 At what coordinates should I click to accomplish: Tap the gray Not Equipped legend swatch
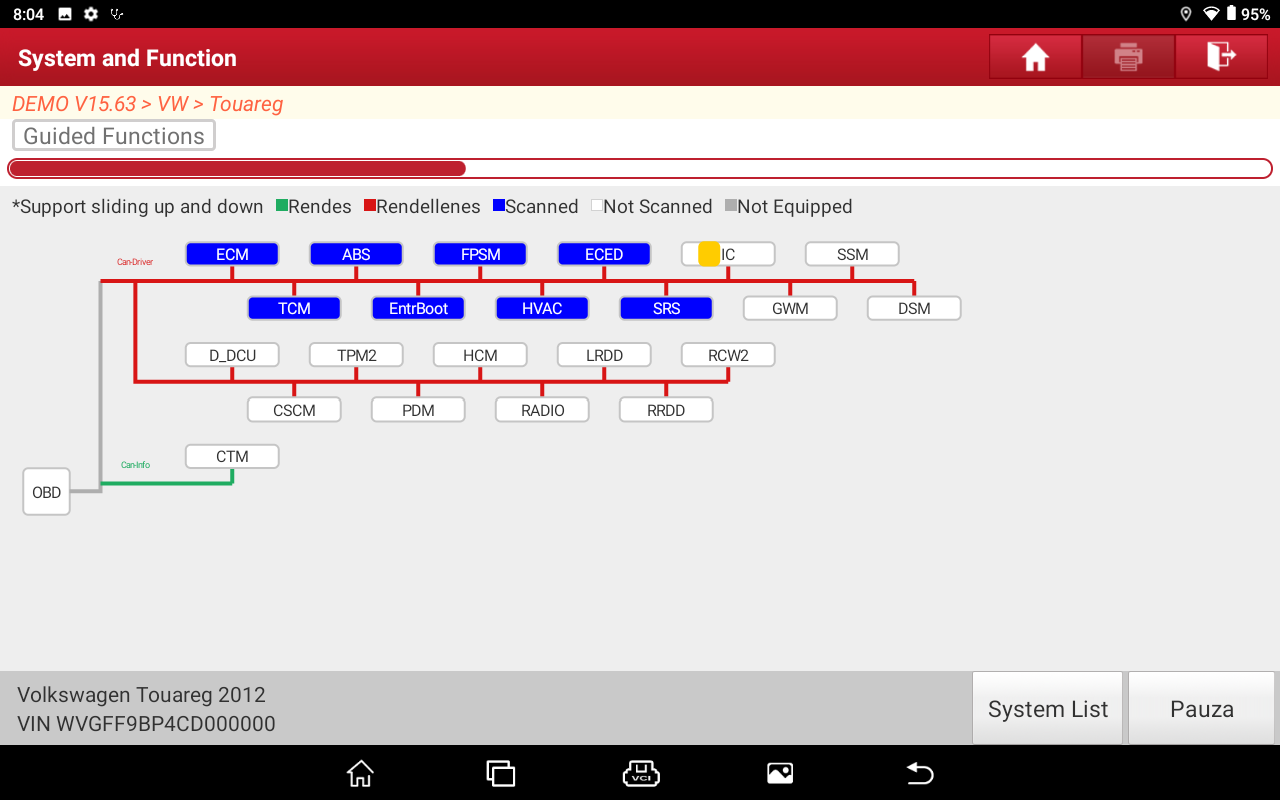click(x=731, y=206)
